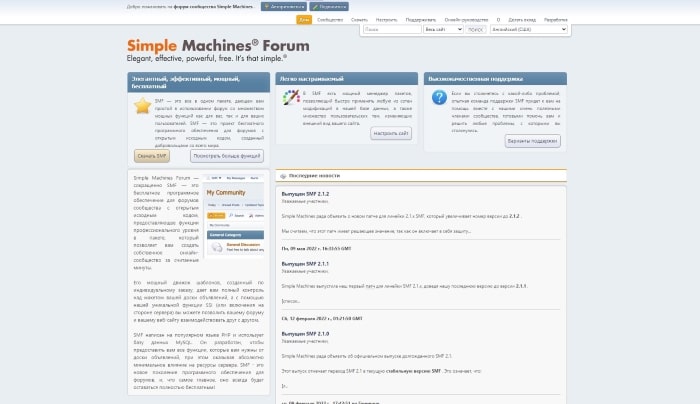The width and height of the screenshot is (700, 404).
Task: Click the стабильную версию SMF bold text
Action: click(413, 371)
